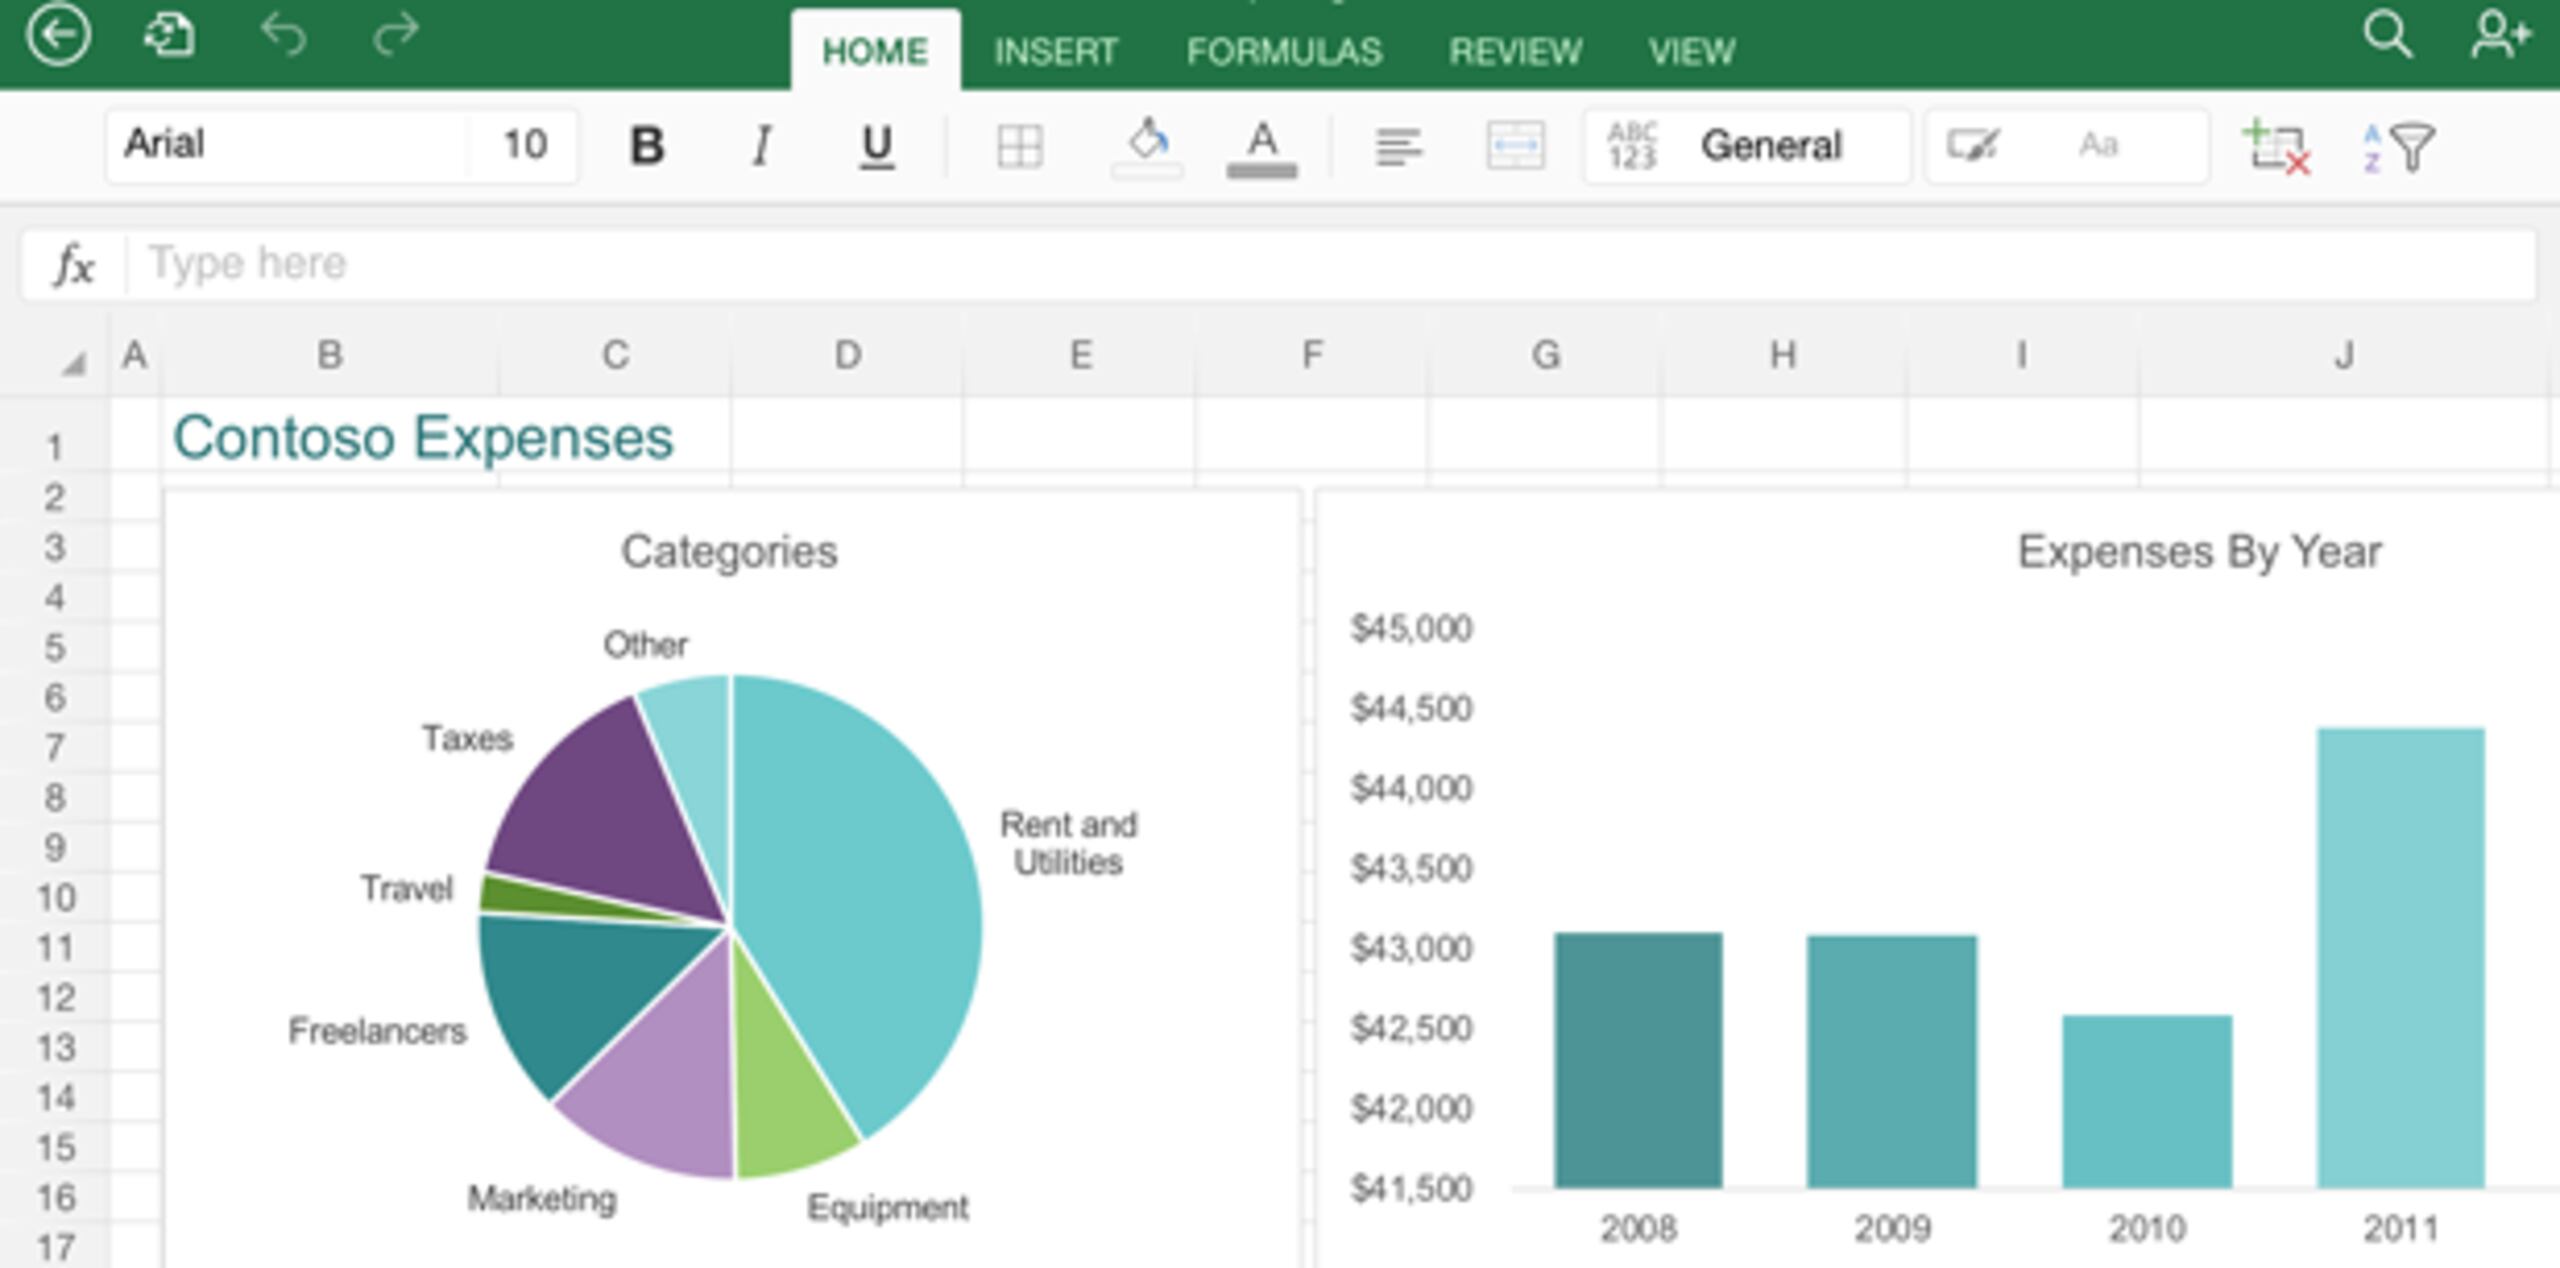This screenshot has height=1268, width=2560.
Task: Open search with the magnifier icon
Action: click(2387, 35)
